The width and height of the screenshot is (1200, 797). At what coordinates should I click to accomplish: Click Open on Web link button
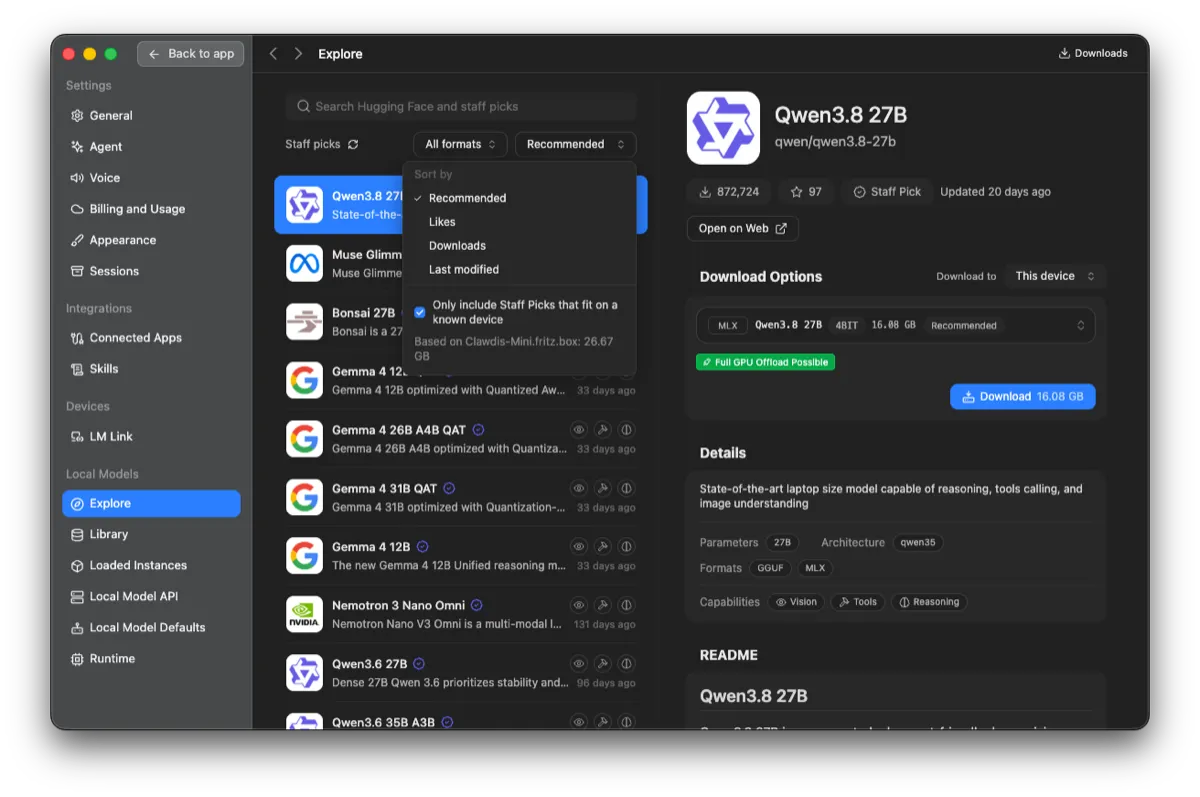coord(742,228)
